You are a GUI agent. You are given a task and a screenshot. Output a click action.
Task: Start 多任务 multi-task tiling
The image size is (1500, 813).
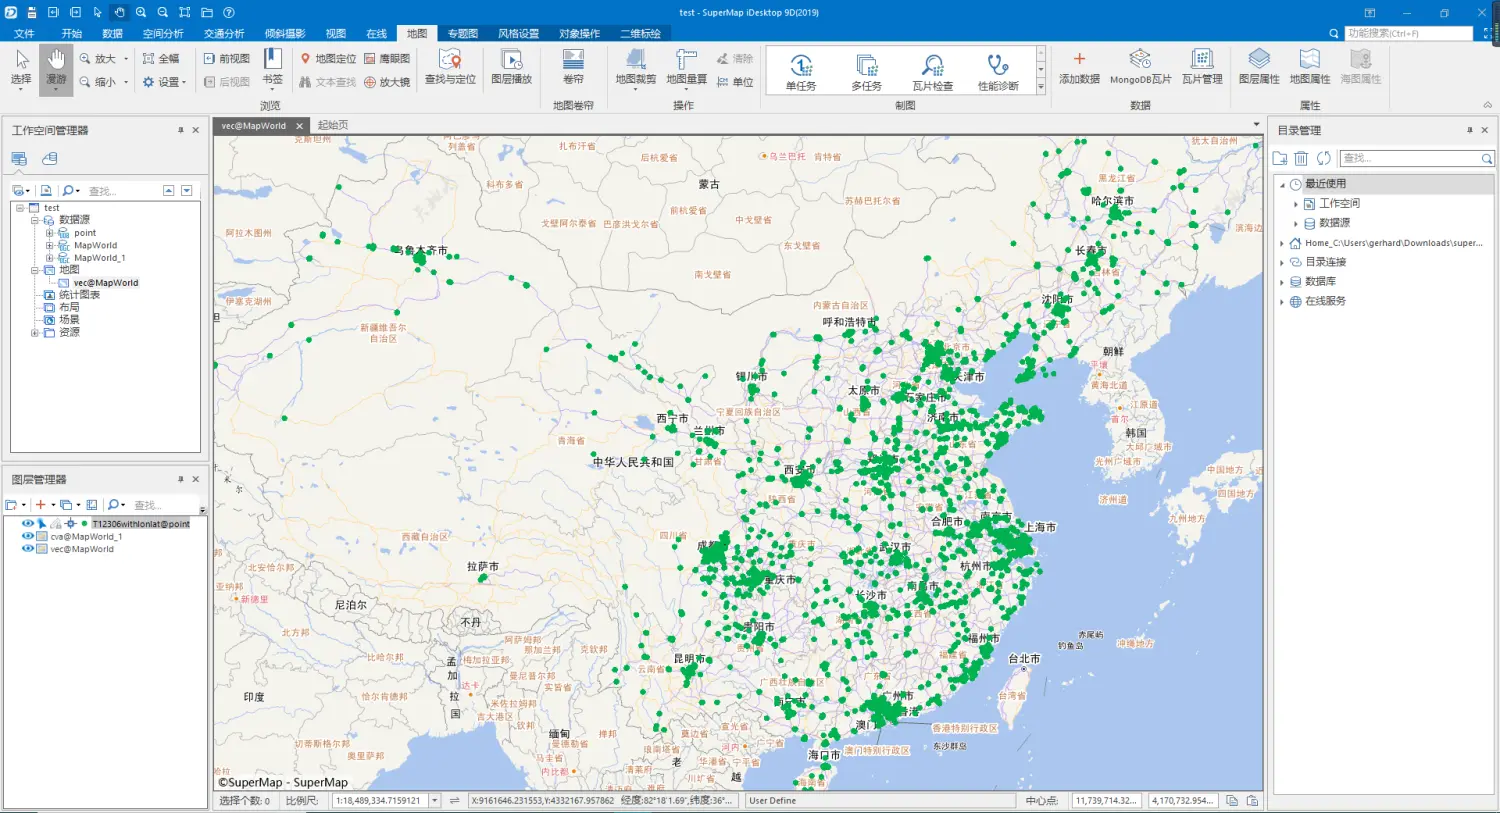point(866,72)
